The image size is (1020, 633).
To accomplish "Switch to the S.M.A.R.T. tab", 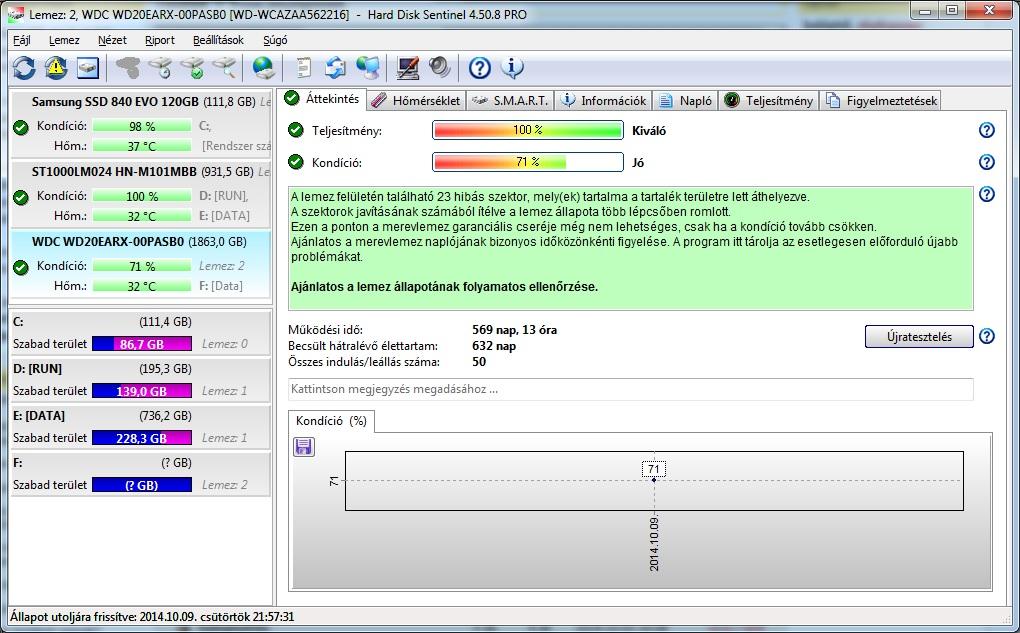I will pyautogui.click(x=510, y=101).
